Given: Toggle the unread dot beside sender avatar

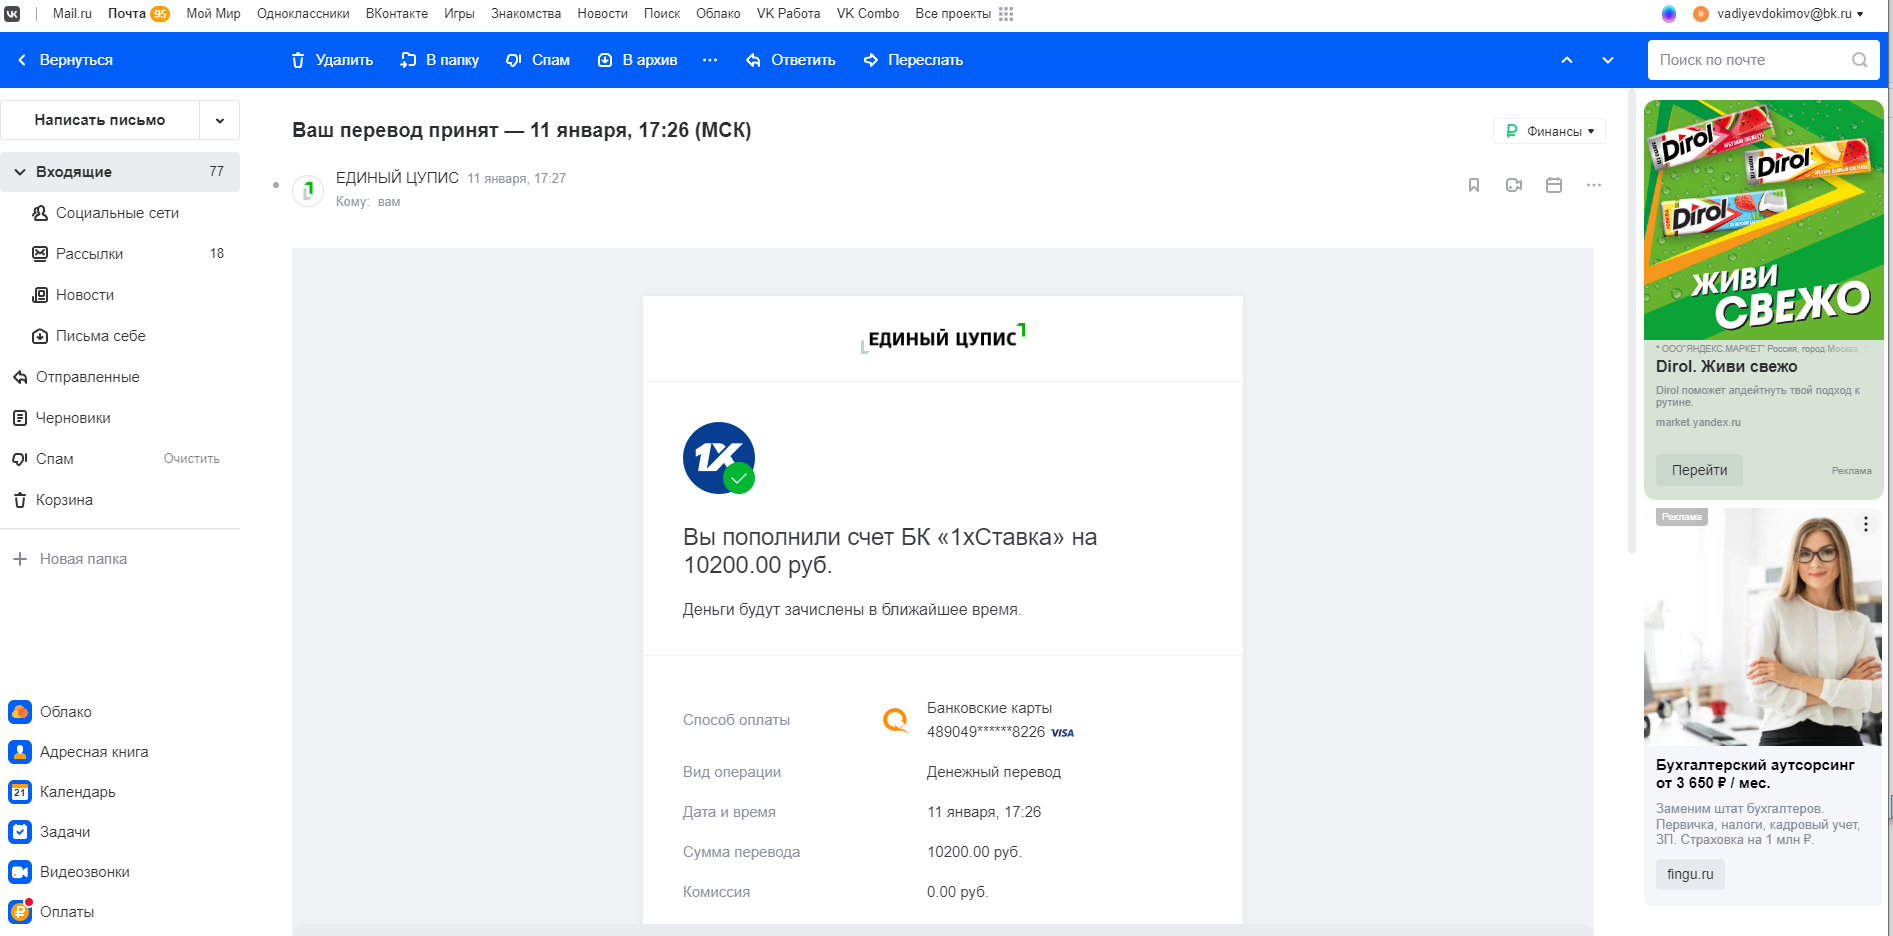Looking at the screenshot, I should (x=276, y=185).
